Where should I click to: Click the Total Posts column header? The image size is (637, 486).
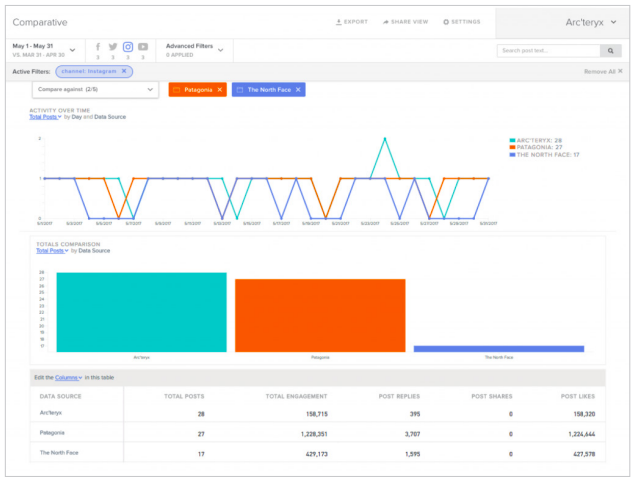pyautogui.click(x=184, y=396)
